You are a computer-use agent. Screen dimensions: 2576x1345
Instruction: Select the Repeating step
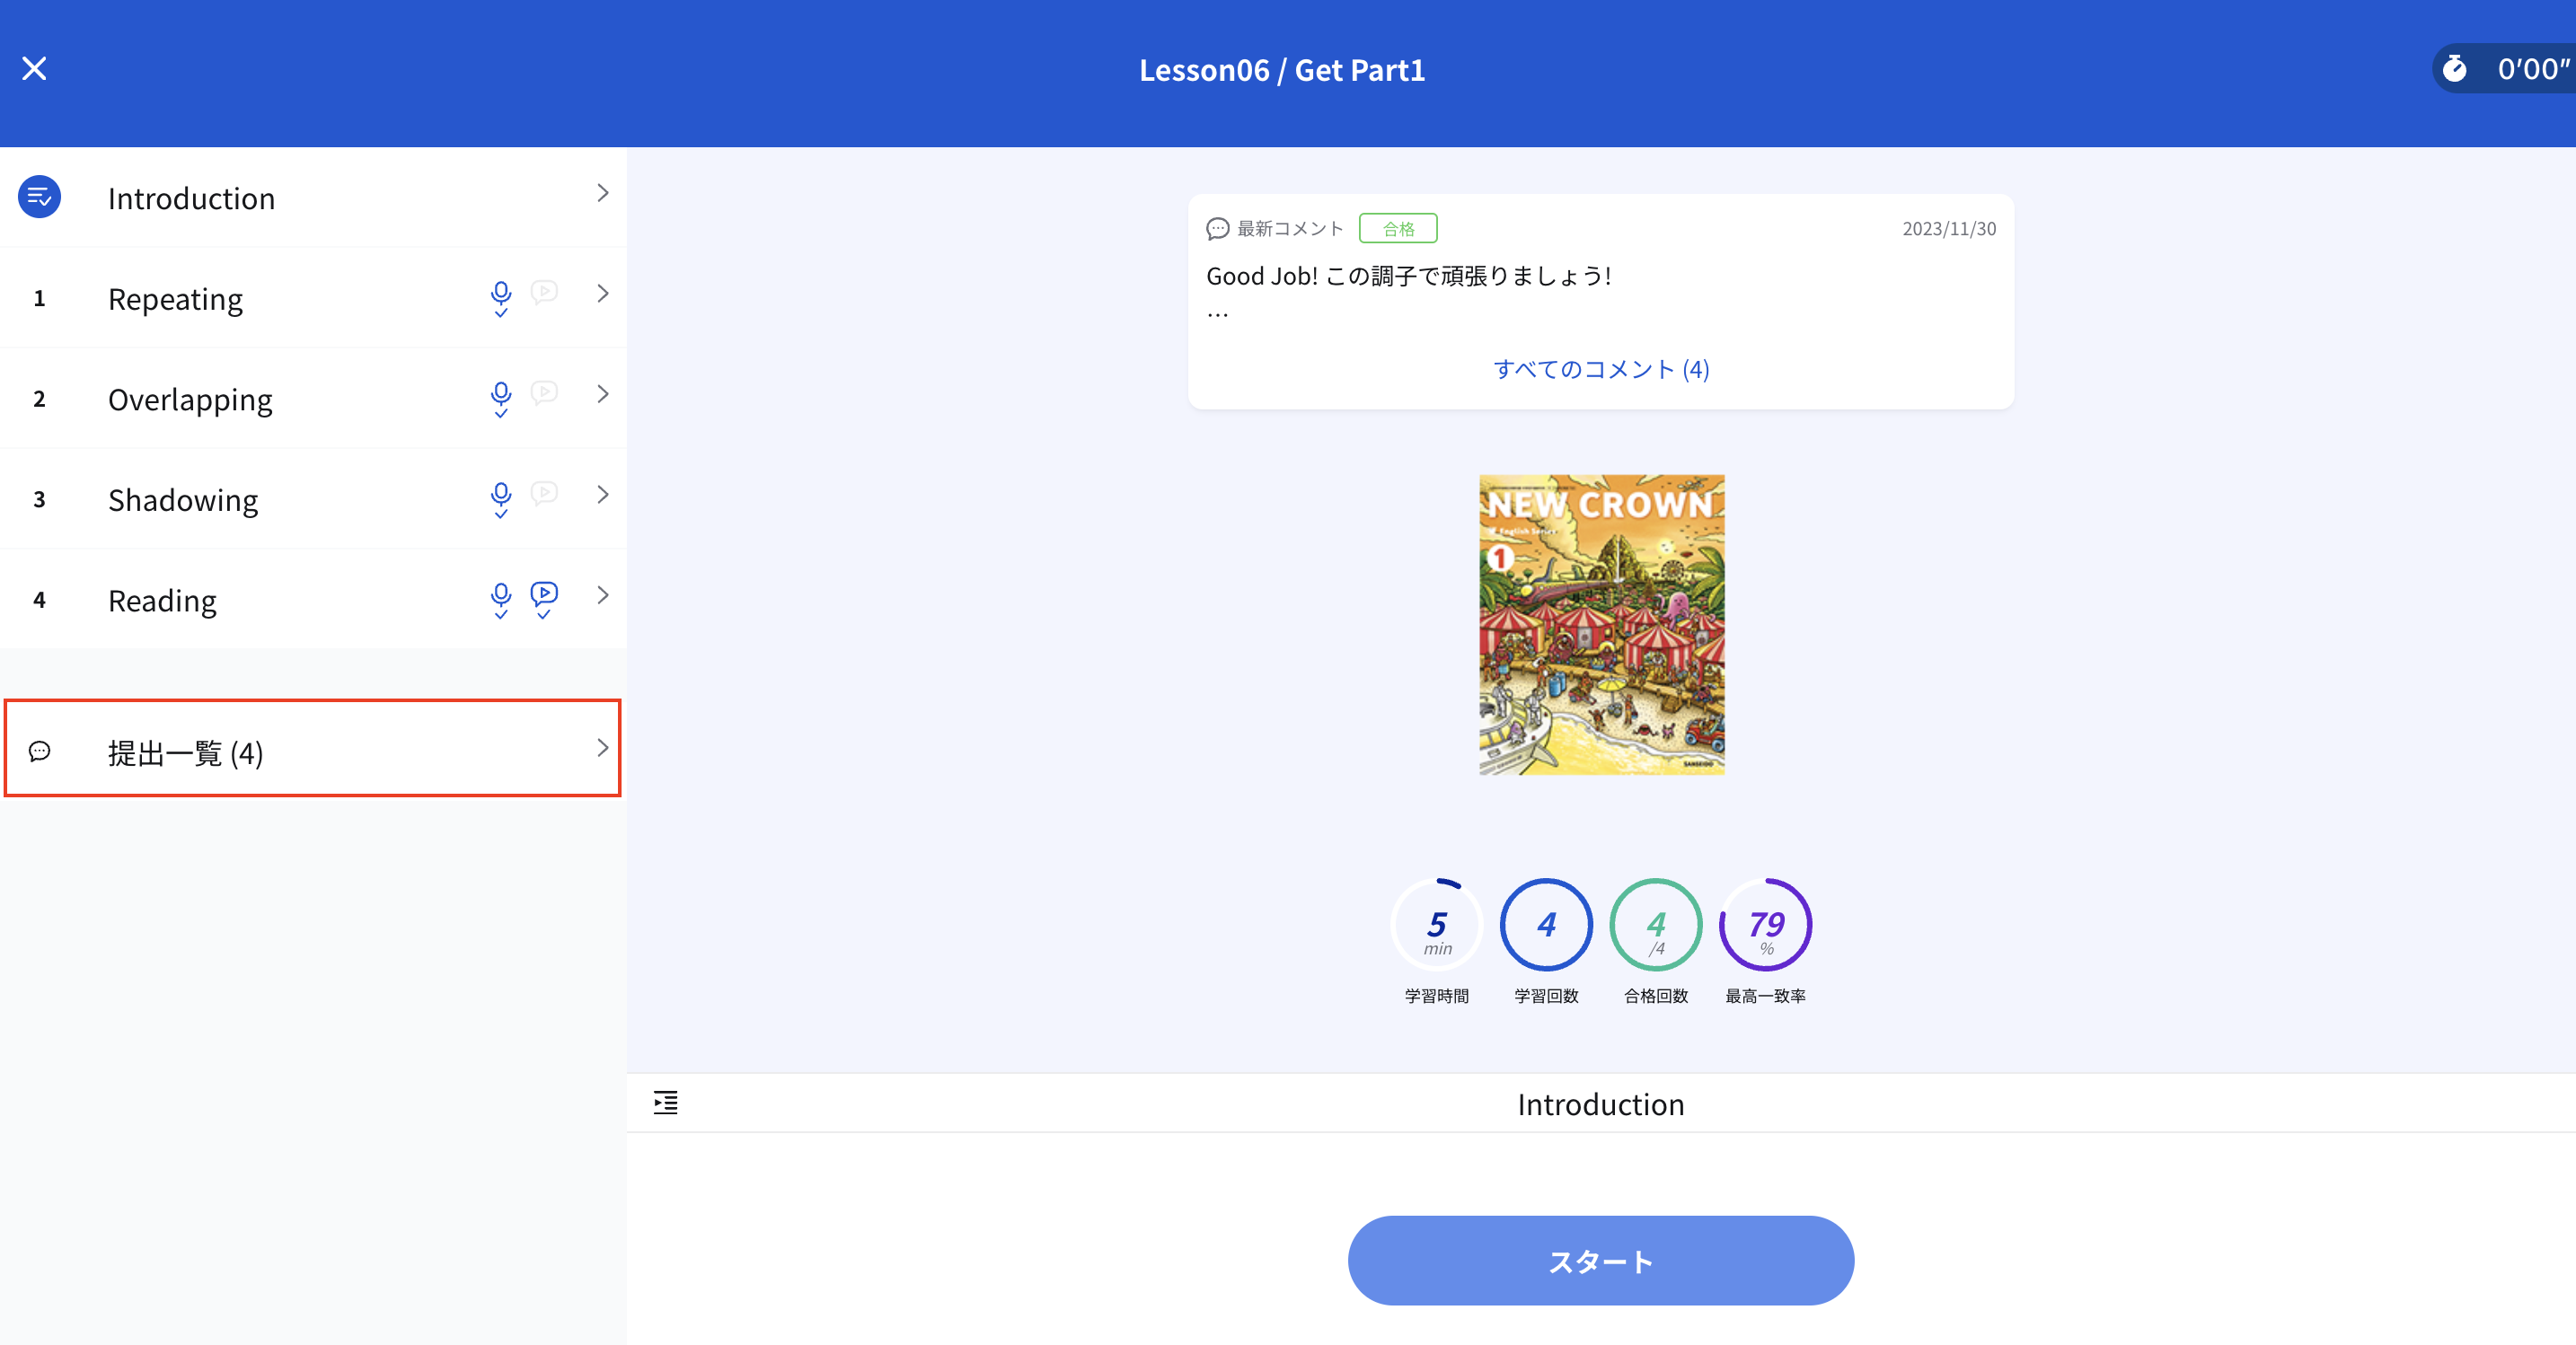(313, 298)
